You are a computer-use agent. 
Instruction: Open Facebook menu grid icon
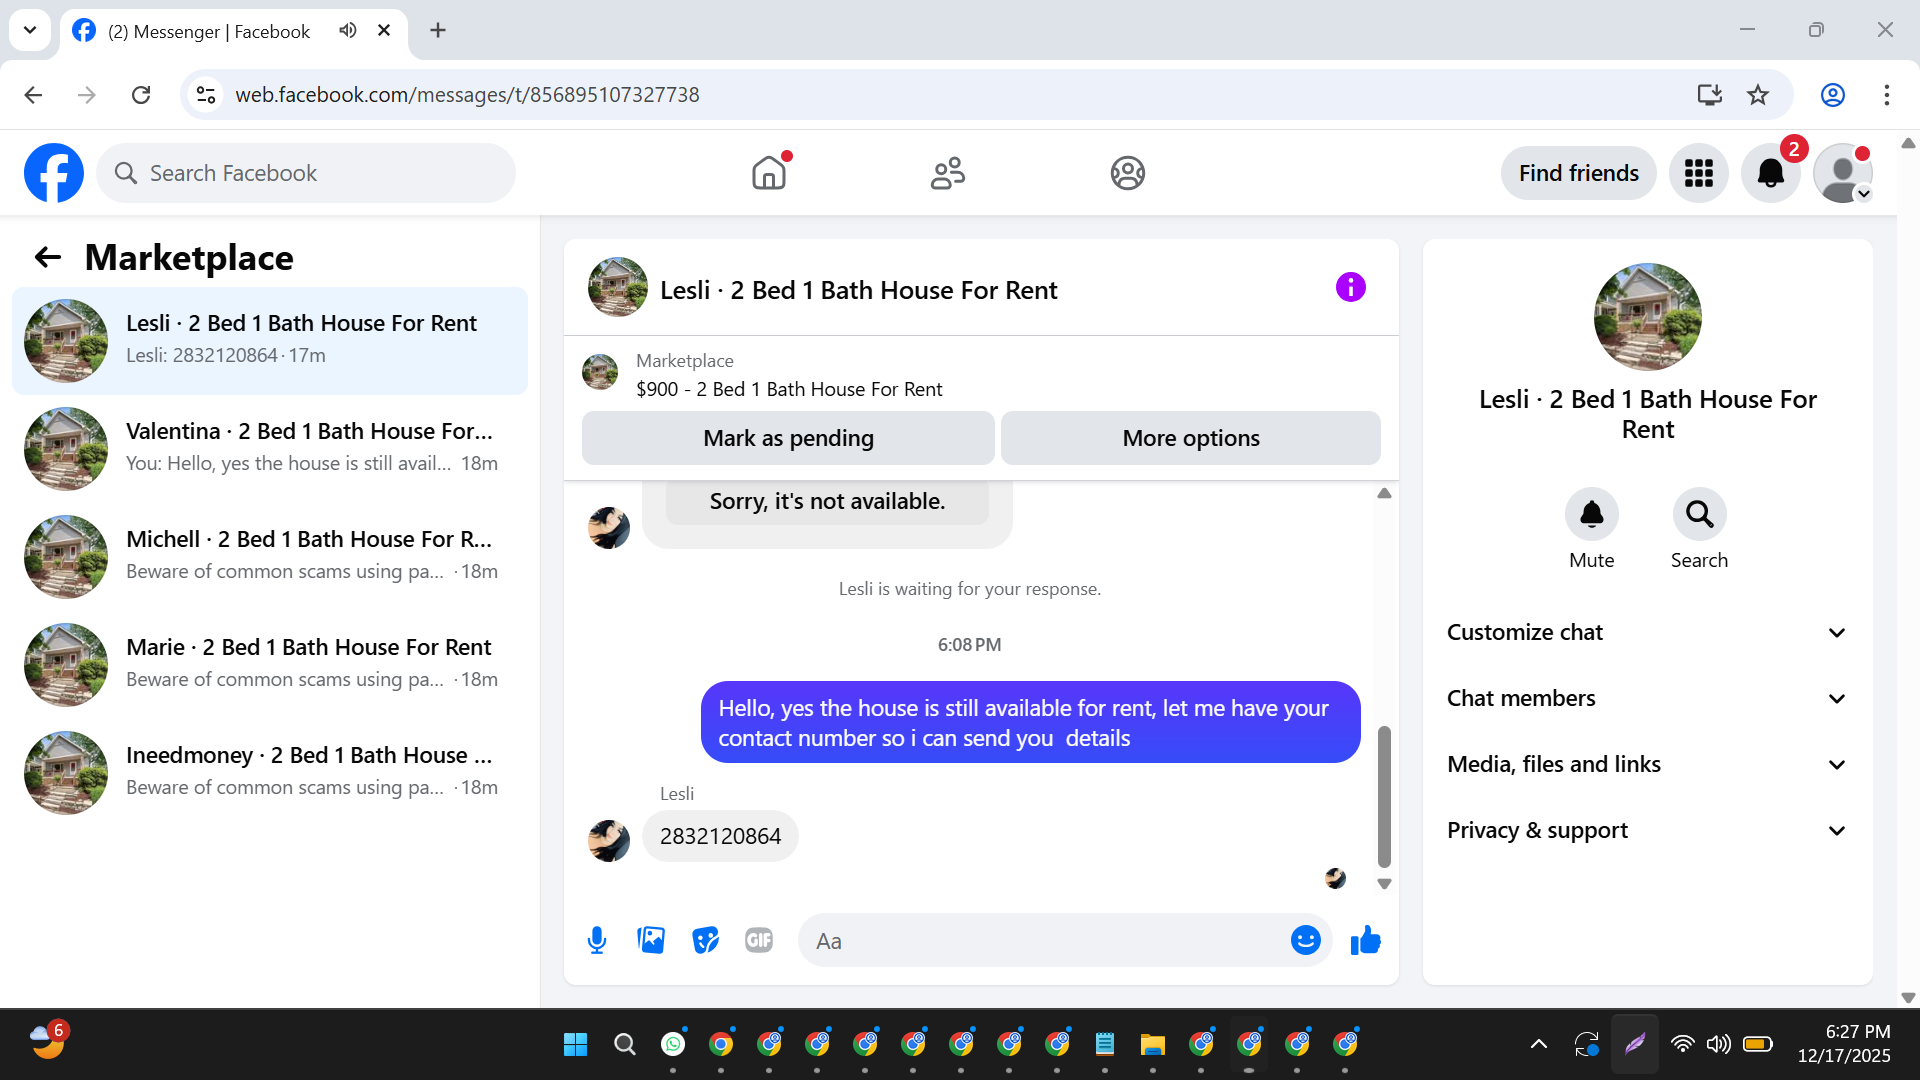pos(1698,173)
